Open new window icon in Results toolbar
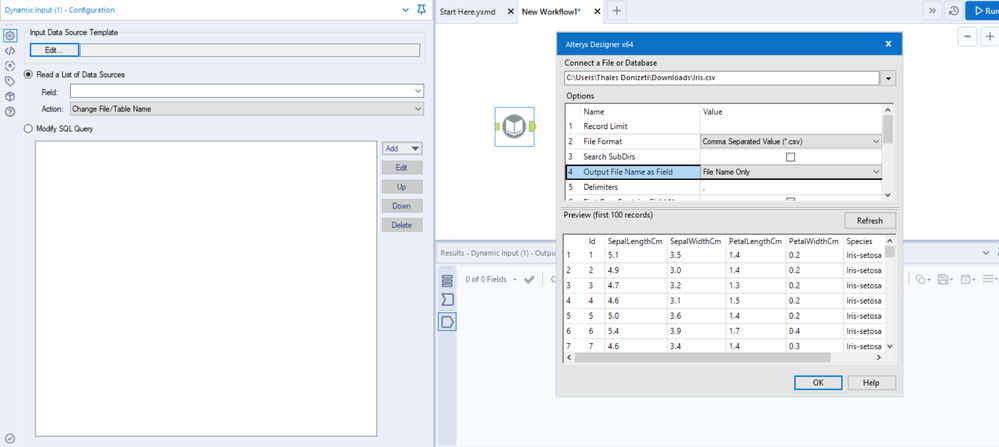 pos(968,280)
